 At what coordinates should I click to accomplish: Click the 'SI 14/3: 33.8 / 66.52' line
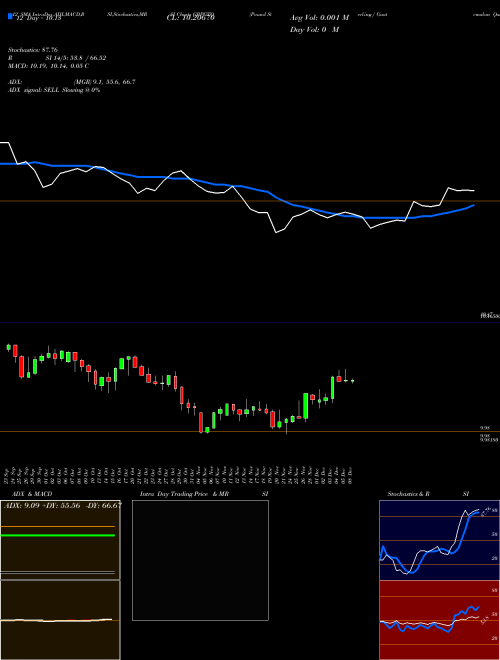coord(76,58)
